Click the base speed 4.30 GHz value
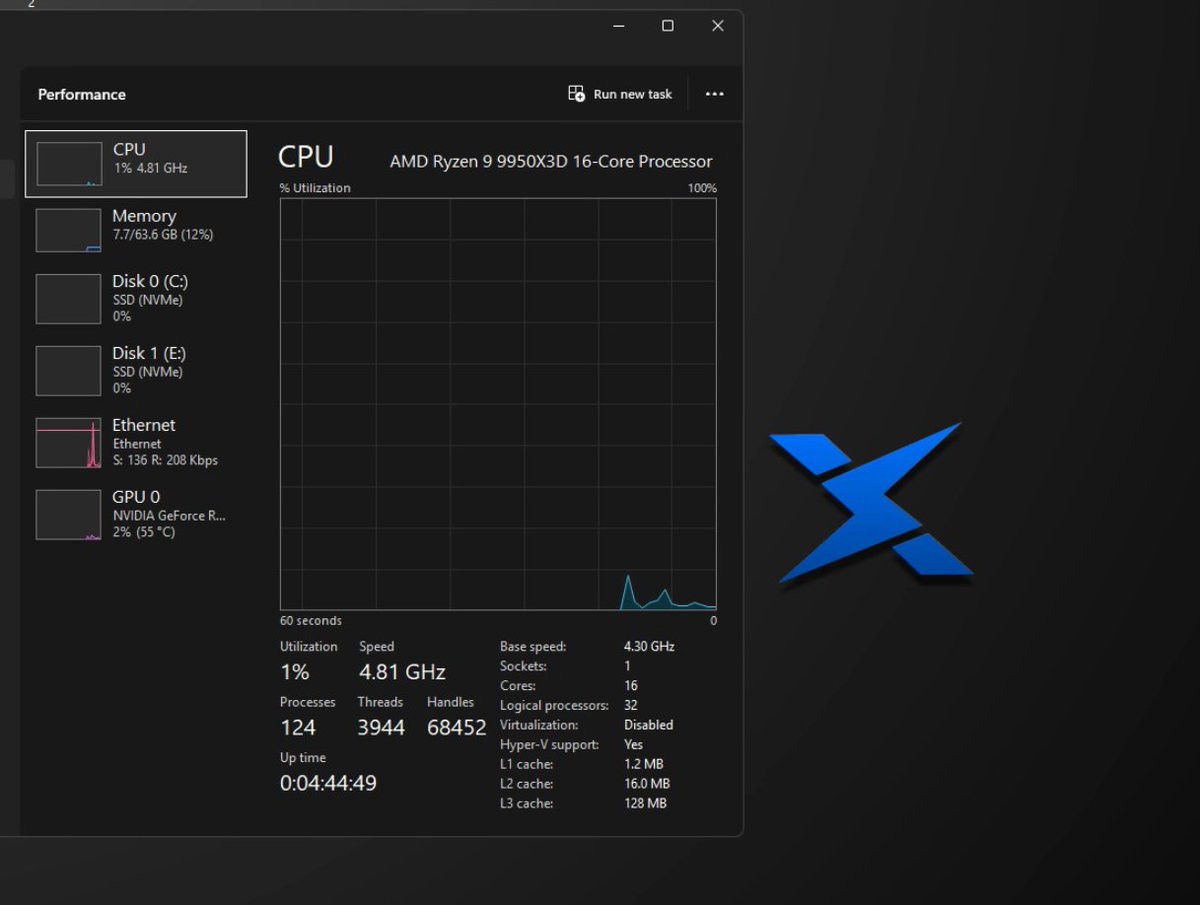This screenshot has width=1200, height=905. (649, 647)
